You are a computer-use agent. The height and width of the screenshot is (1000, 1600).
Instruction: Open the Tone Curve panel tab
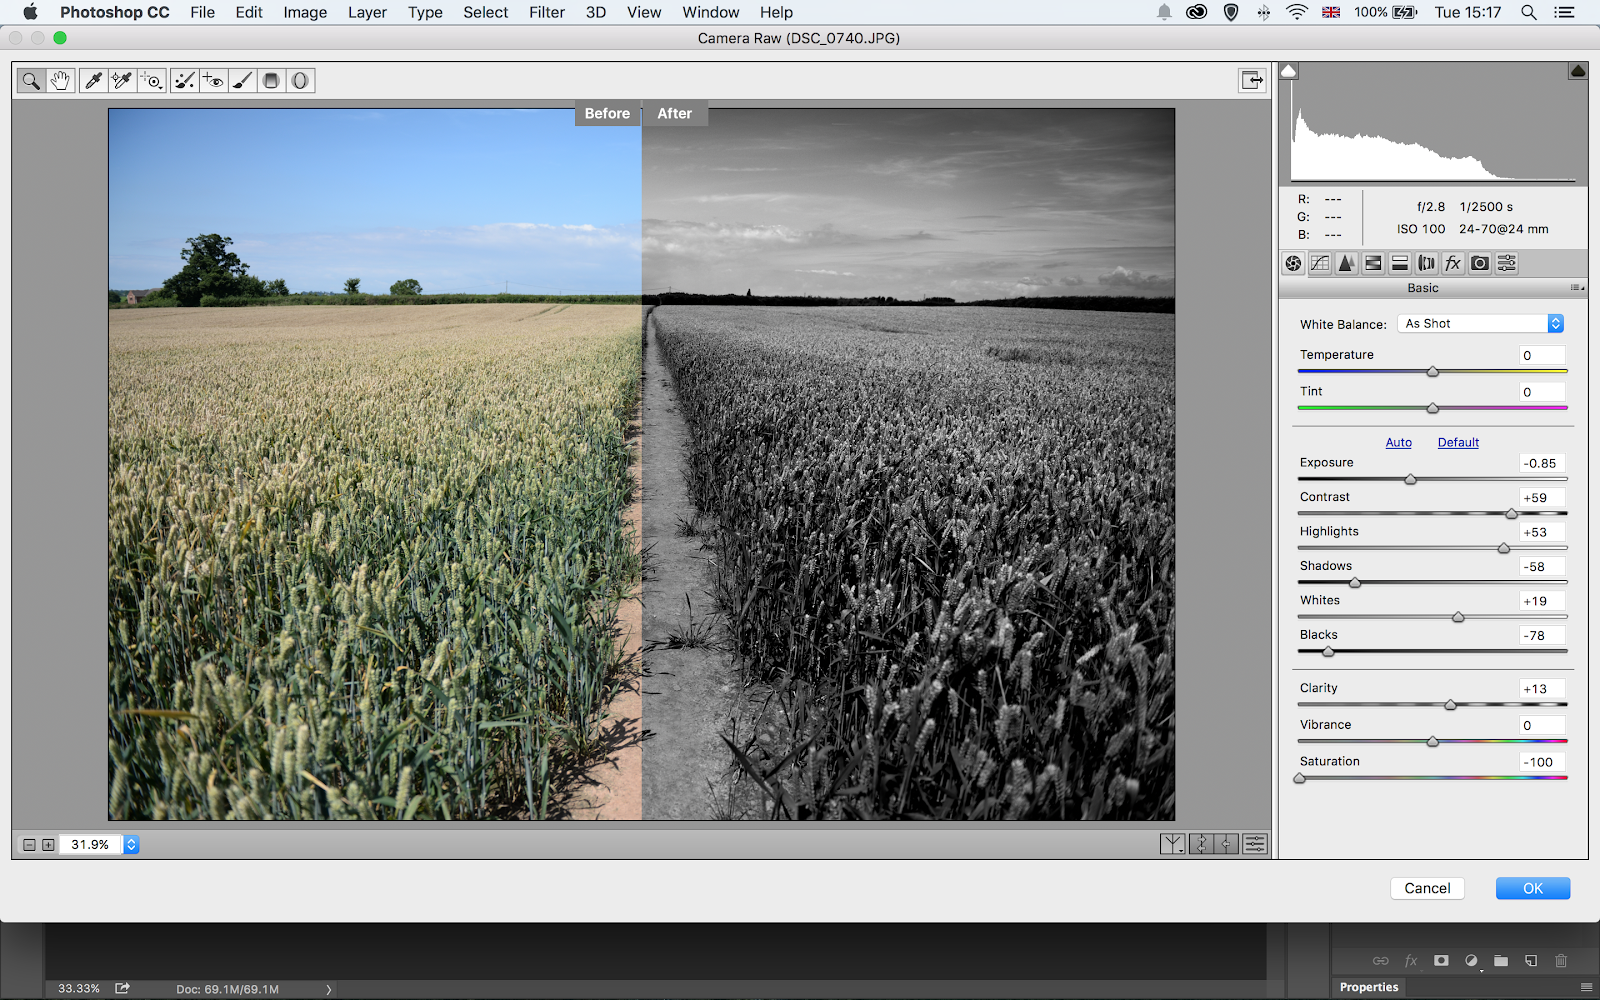click(1320, 263)
